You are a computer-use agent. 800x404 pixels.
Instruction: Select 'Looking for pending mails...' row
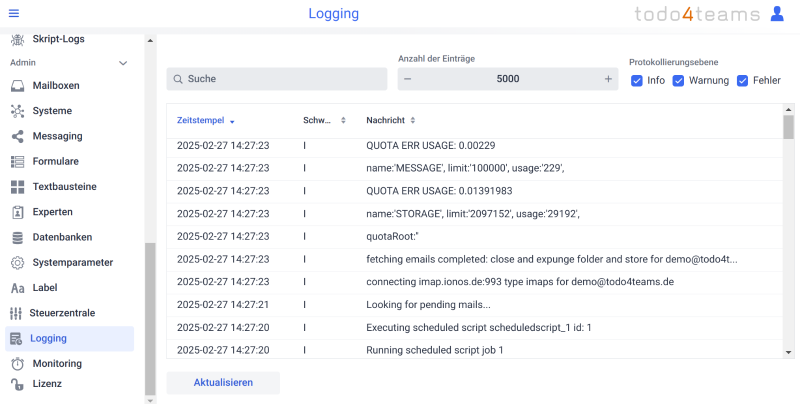coord(474,305)
